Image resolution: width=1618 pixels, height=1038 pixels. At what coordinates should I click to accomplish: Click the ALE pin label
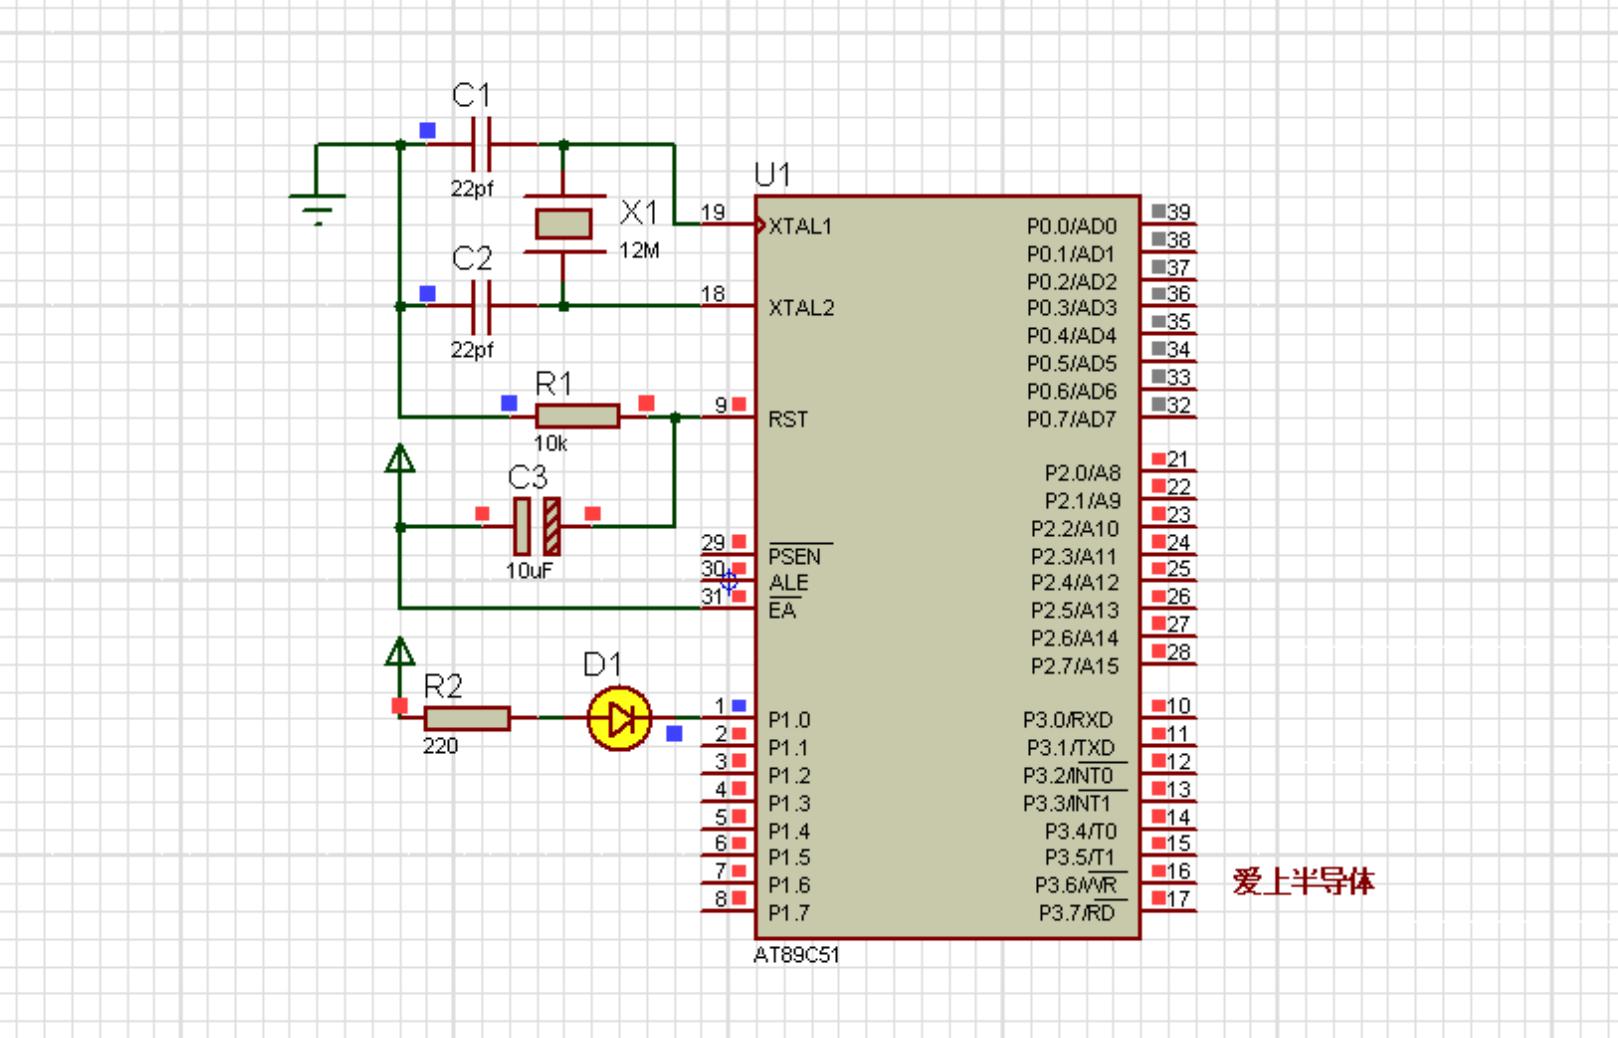tap(789, 583)
